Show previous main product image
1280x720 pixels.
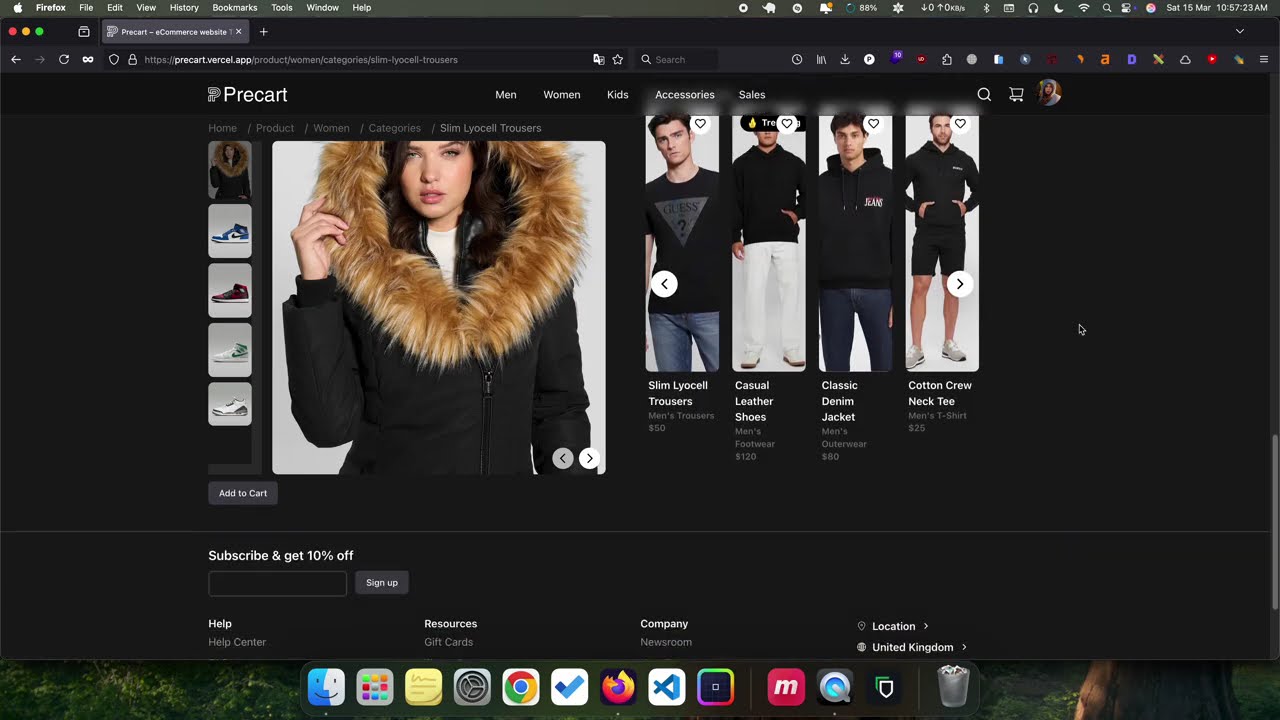563,458
